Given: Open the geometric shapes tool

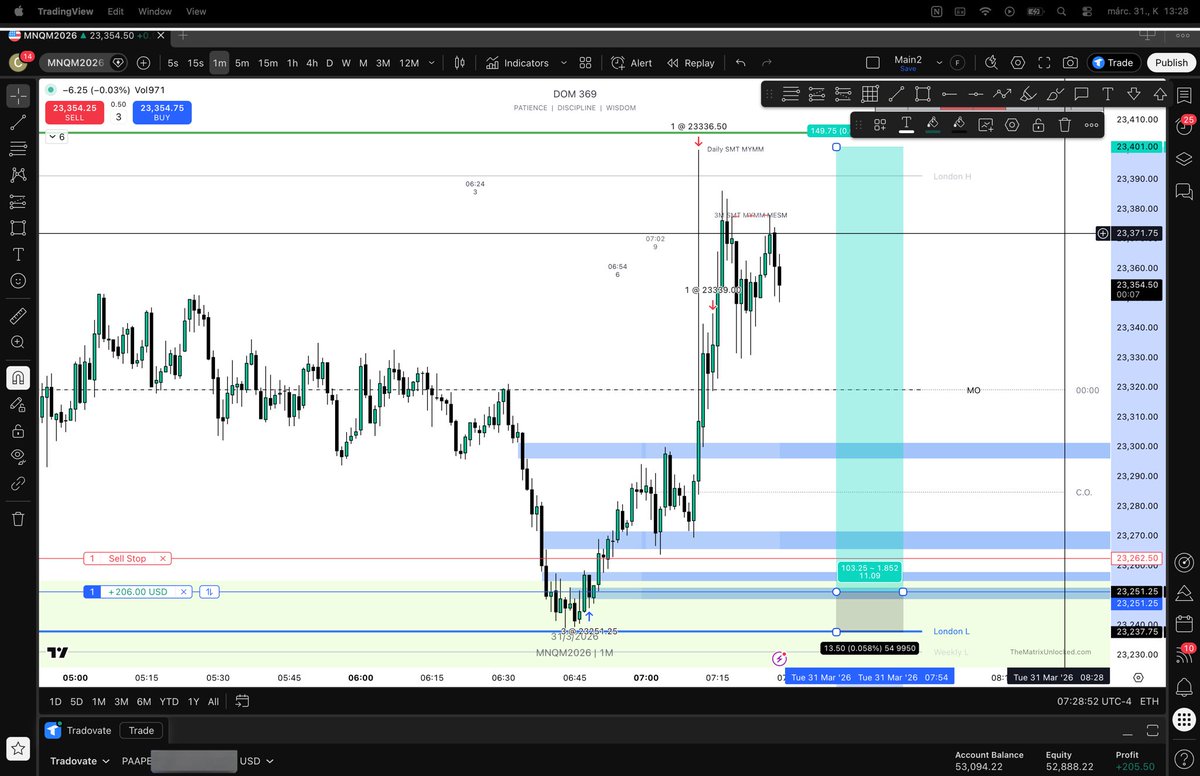Looking at the screenshot, I should point(18,228).
